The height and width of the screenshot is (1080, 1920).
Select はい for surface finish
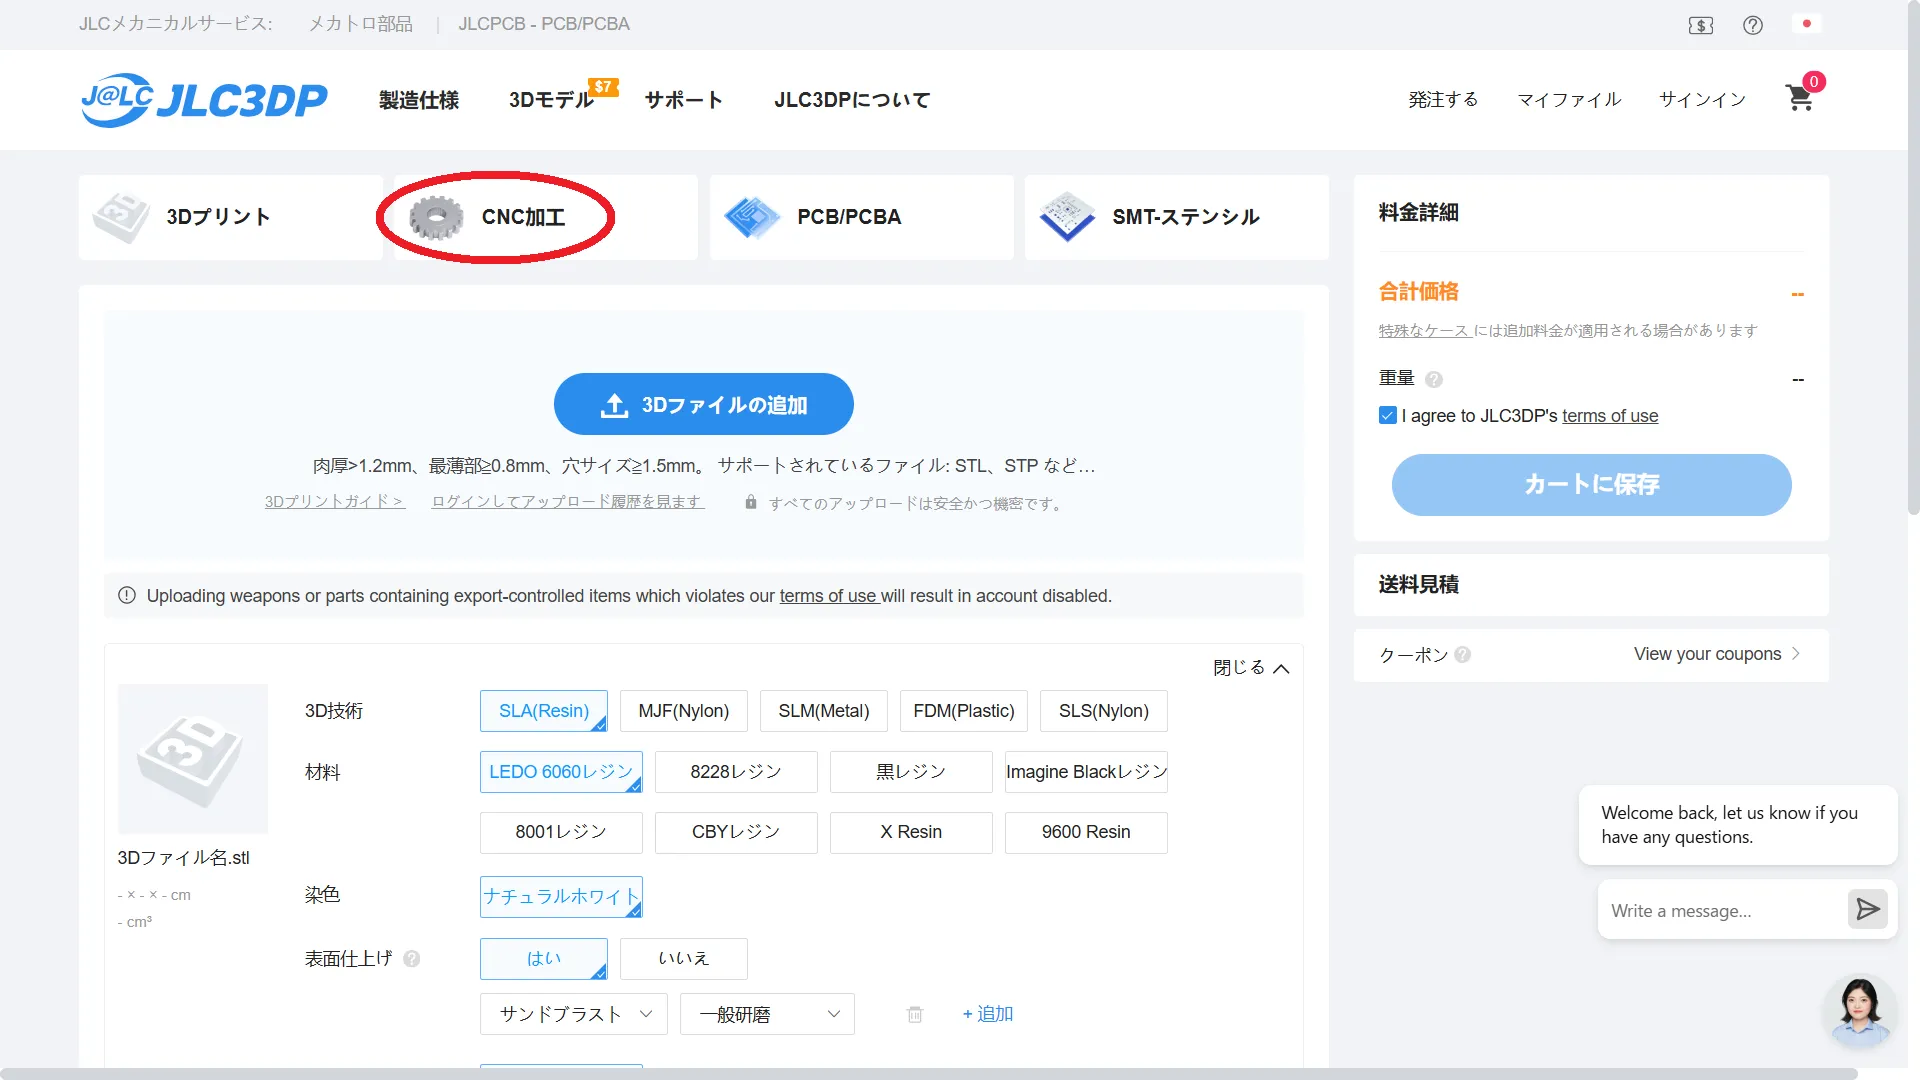click(544, 959)
